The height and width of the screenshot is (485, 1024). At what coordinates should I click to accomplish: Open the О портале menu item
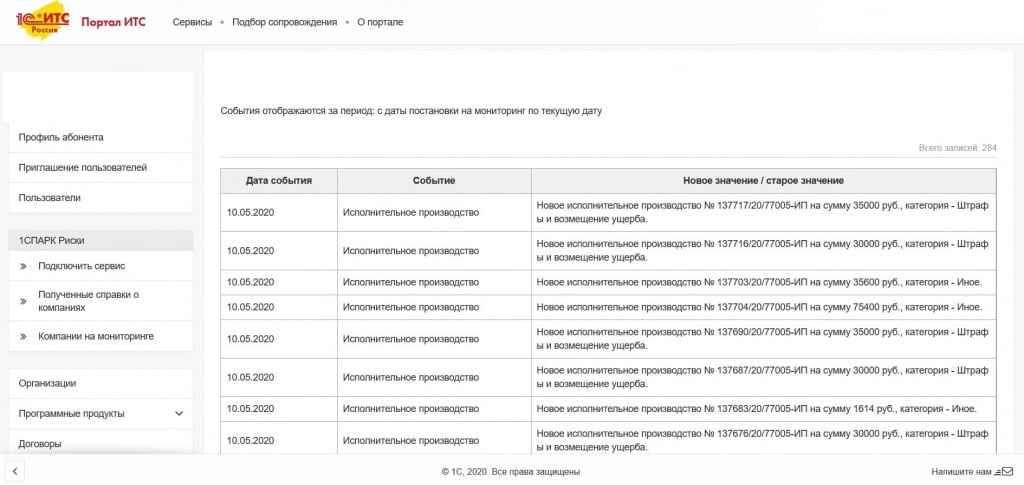pyautogui.click(x=380, y=22)
